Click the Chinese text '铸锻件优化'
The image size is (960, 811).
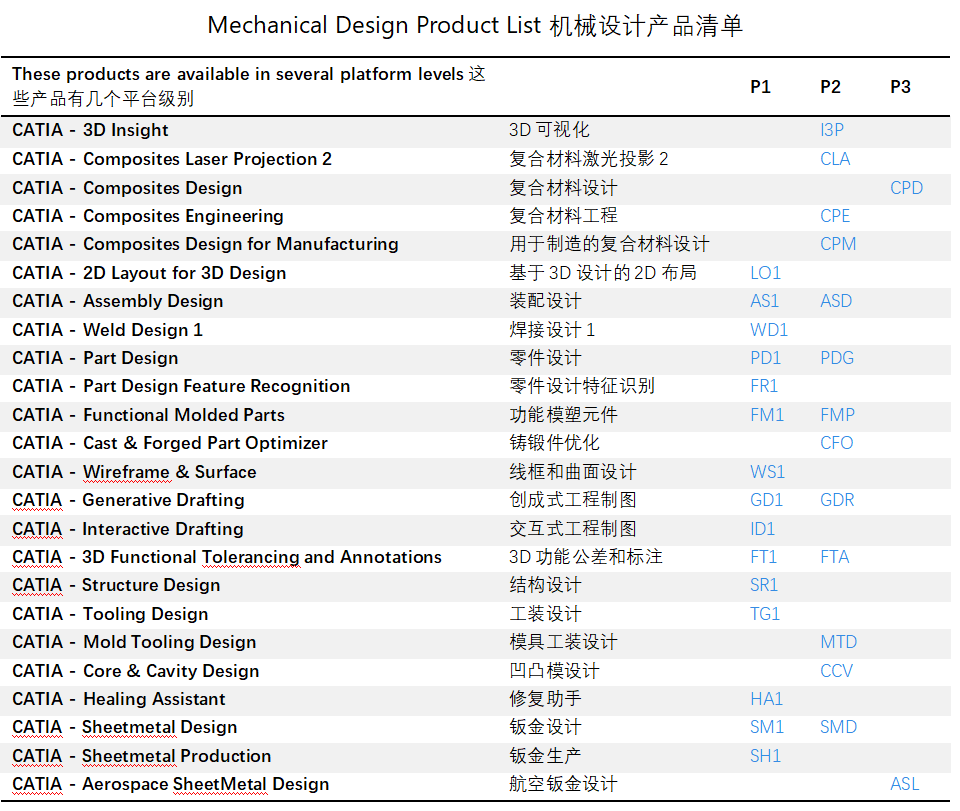(555, 443)
